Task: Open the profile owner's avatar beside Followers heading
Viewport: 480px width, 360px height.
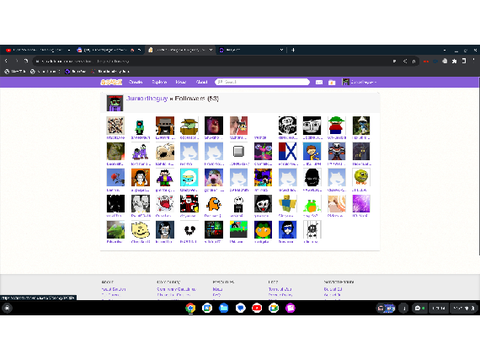Action: (115, 103)
